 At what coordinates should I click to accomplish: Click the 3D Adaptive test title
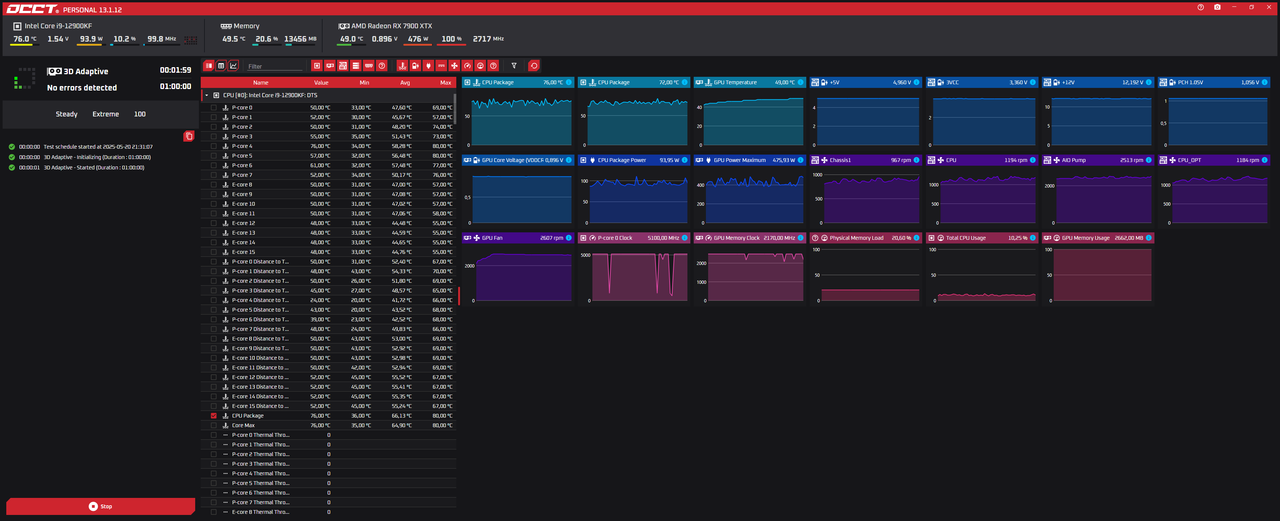point(85,71)
